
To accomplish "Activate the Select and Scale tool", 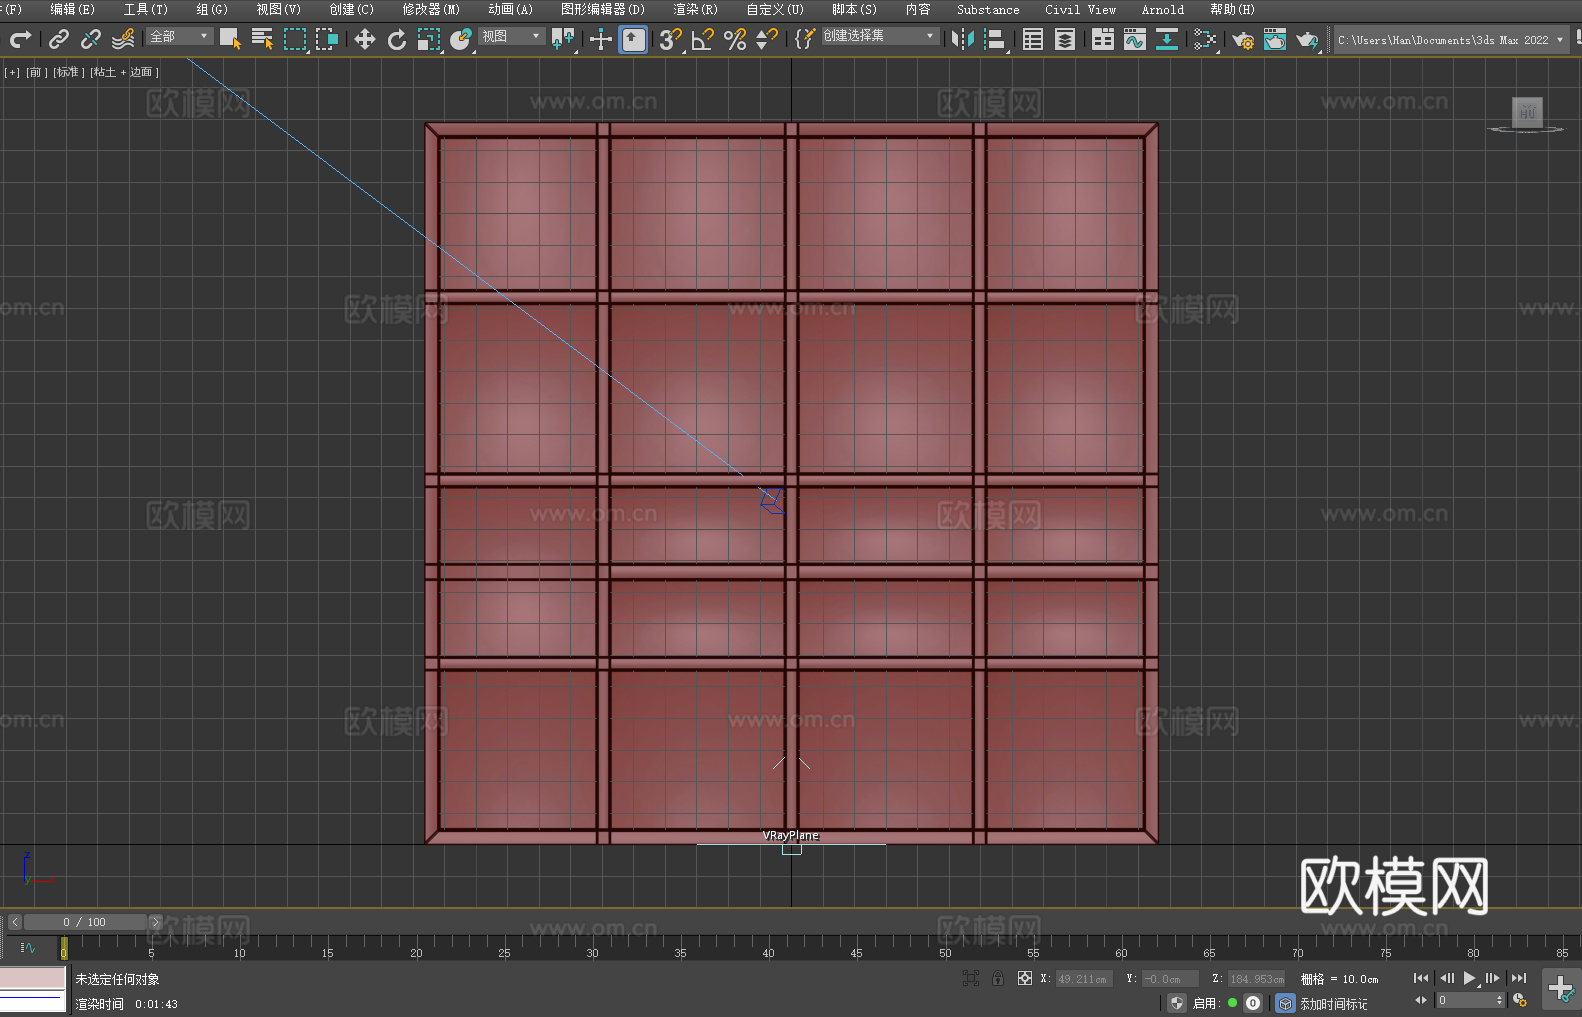I will [429, 39].
